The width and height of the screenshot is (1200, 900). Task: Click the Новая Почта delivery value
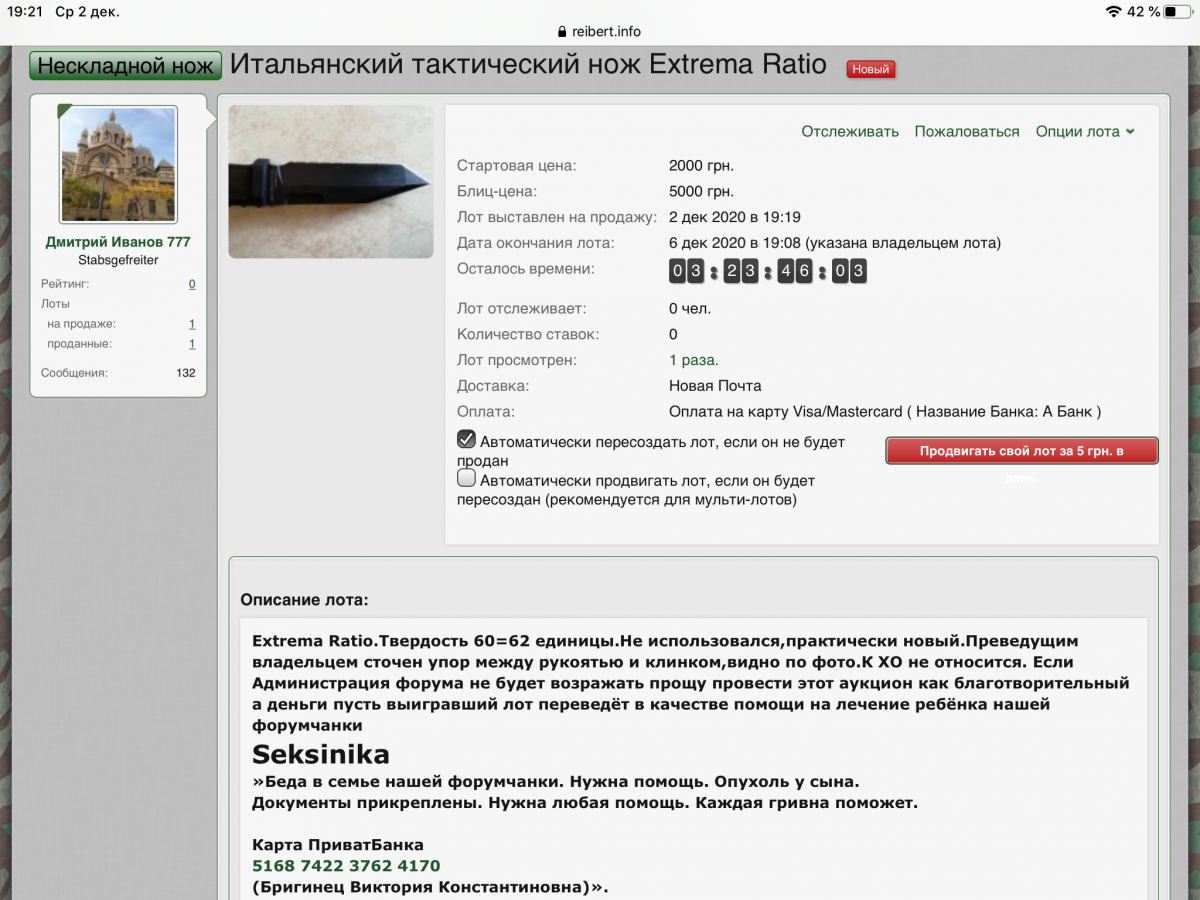coord(715,386)
